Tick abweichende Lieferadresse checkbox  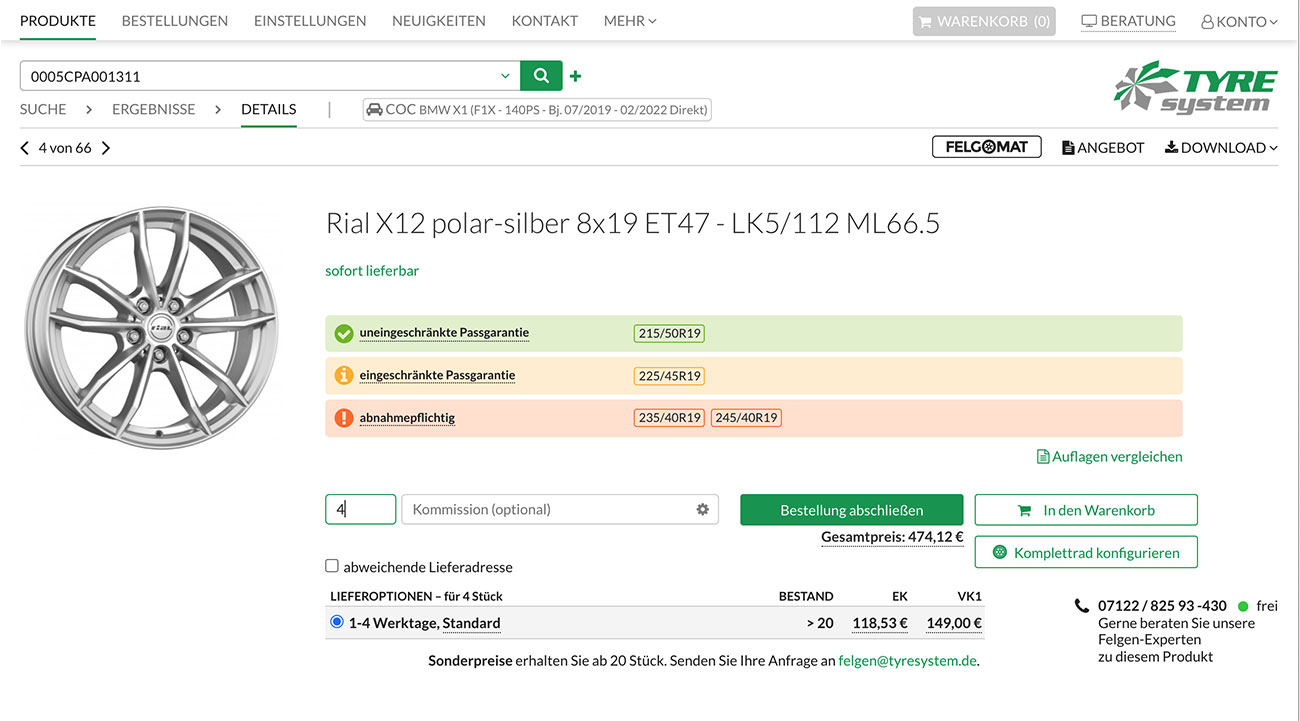coord(332,566)
